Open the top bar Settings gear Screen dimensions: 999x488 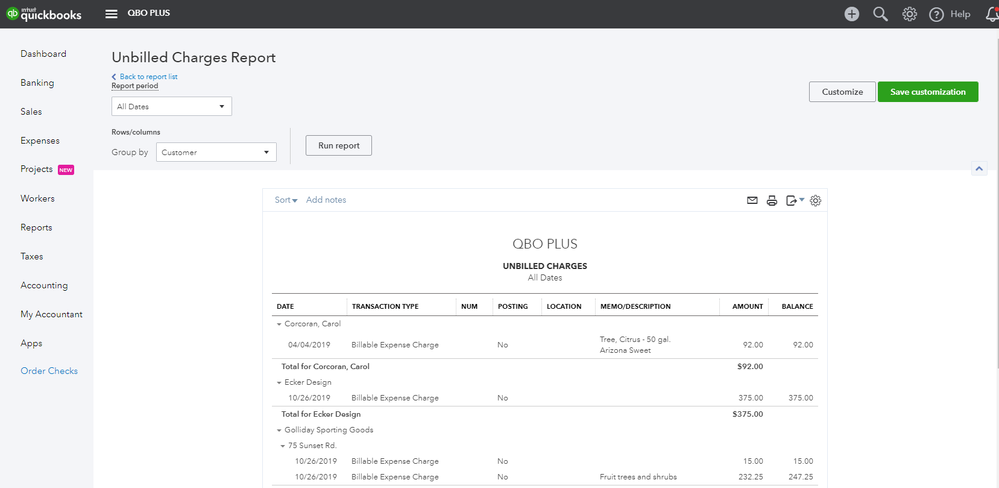(x=909, y=14)
